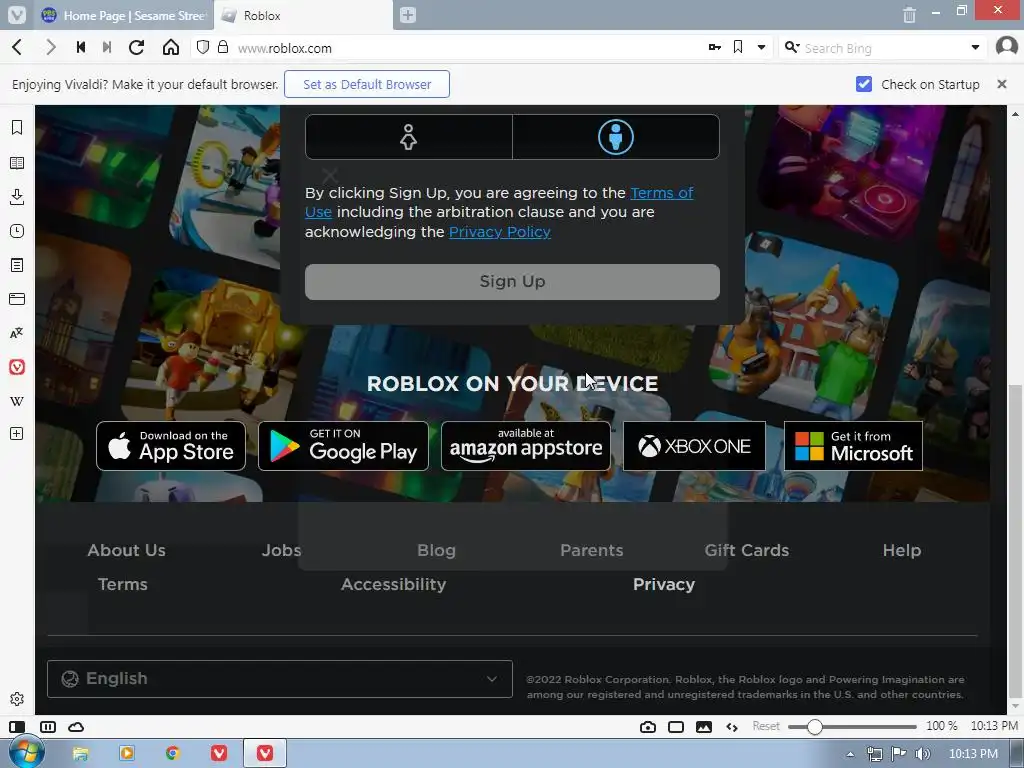The height and width of the screenshot is (768, 1024).
Task: View site security lock info
Action: tap(223, 47)
